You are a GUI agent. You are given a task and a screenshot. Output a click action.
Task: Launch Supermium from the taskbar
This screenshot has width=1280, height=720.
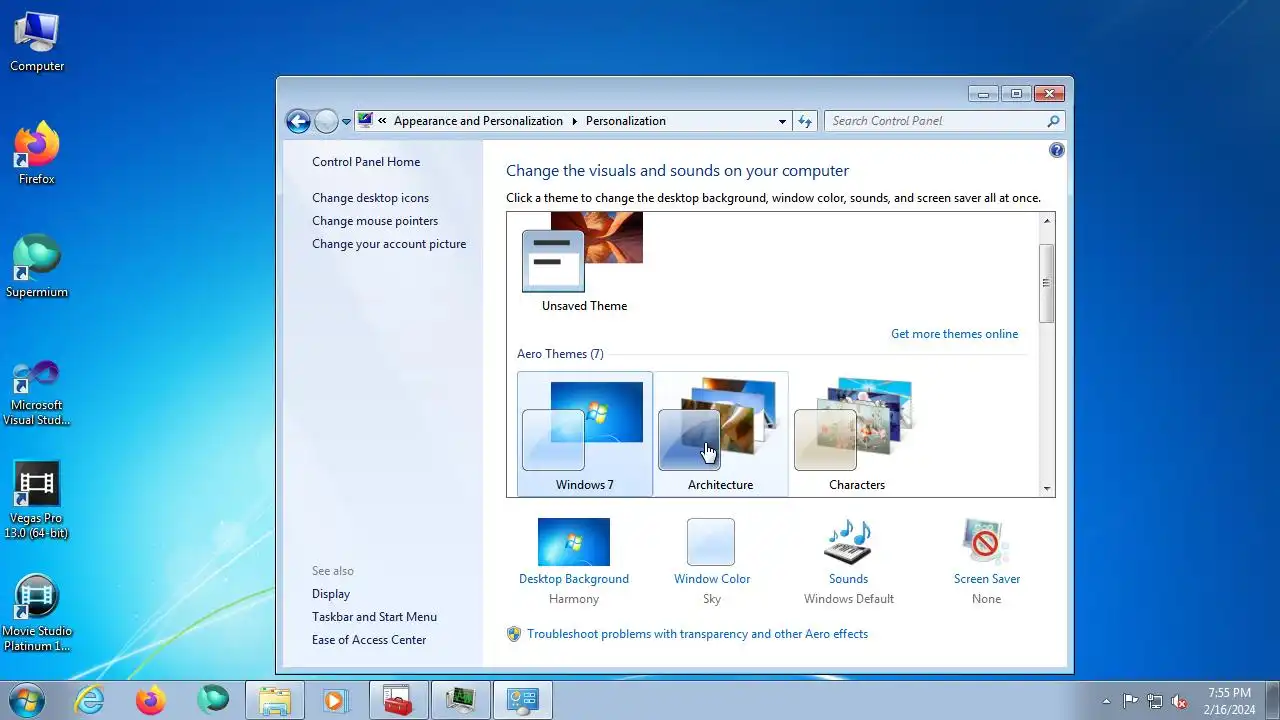coord(213,700)
